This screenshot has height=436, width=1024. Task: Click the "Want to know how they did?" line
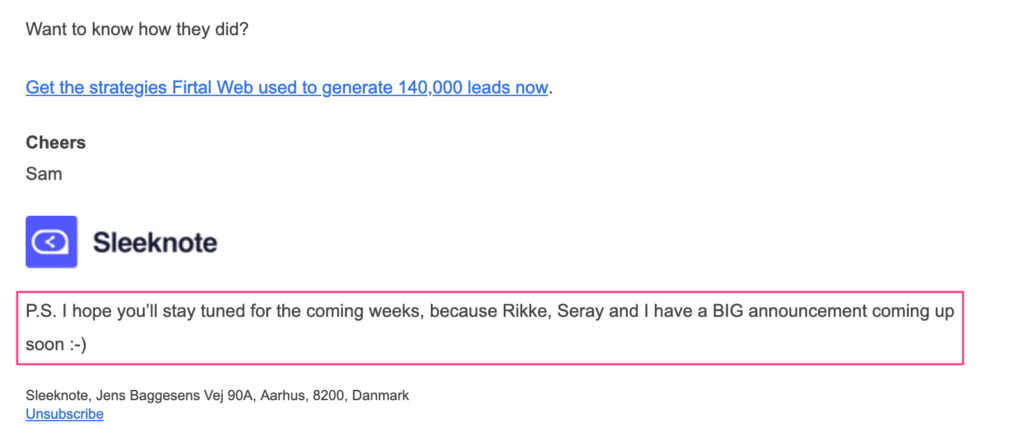[x=137, y=29]
